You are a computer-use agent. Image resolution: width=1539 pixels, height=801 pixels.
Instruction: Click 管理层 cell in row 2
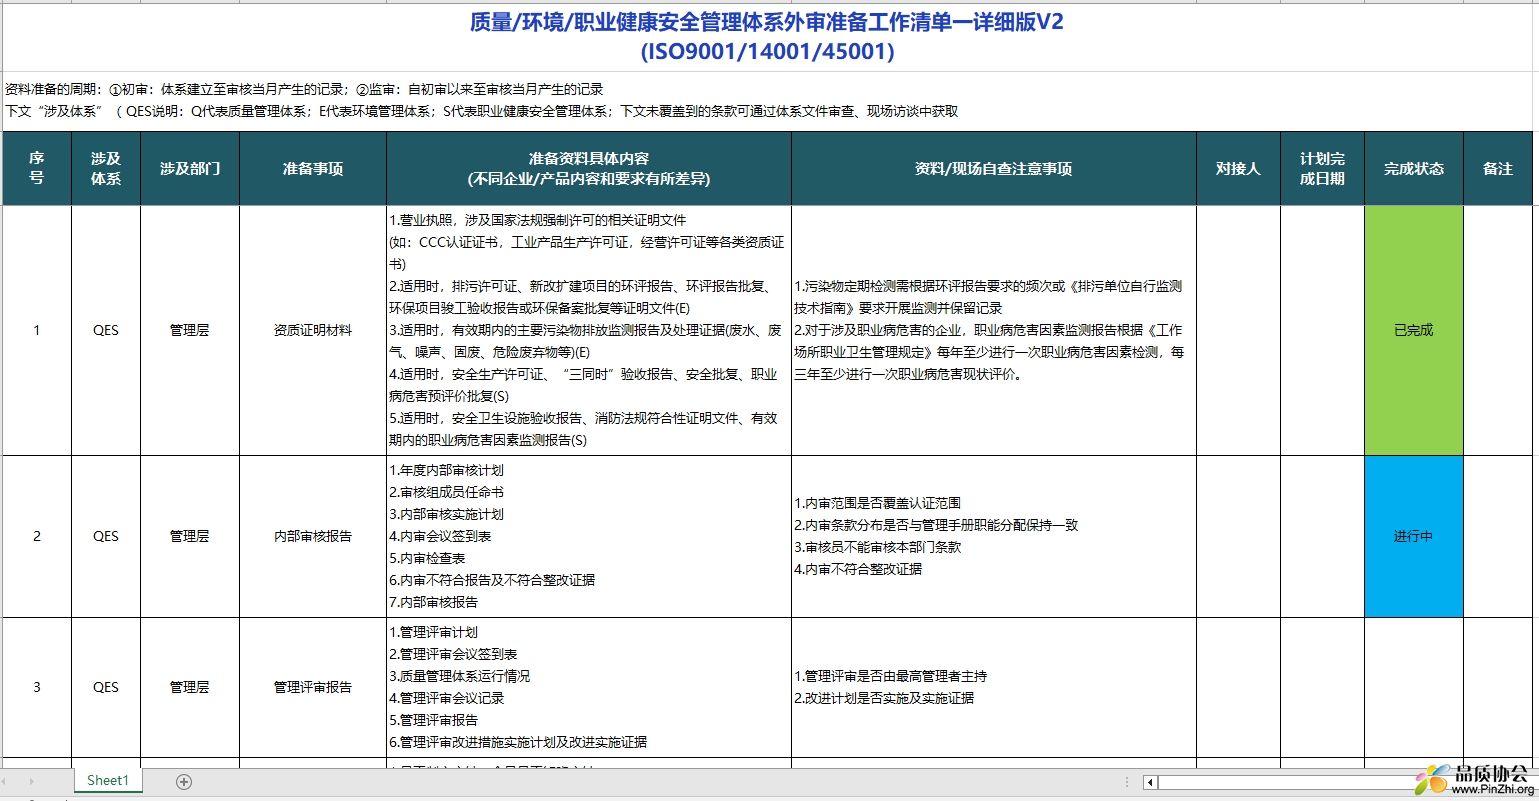pyautogui.click(x=190, y=537)
